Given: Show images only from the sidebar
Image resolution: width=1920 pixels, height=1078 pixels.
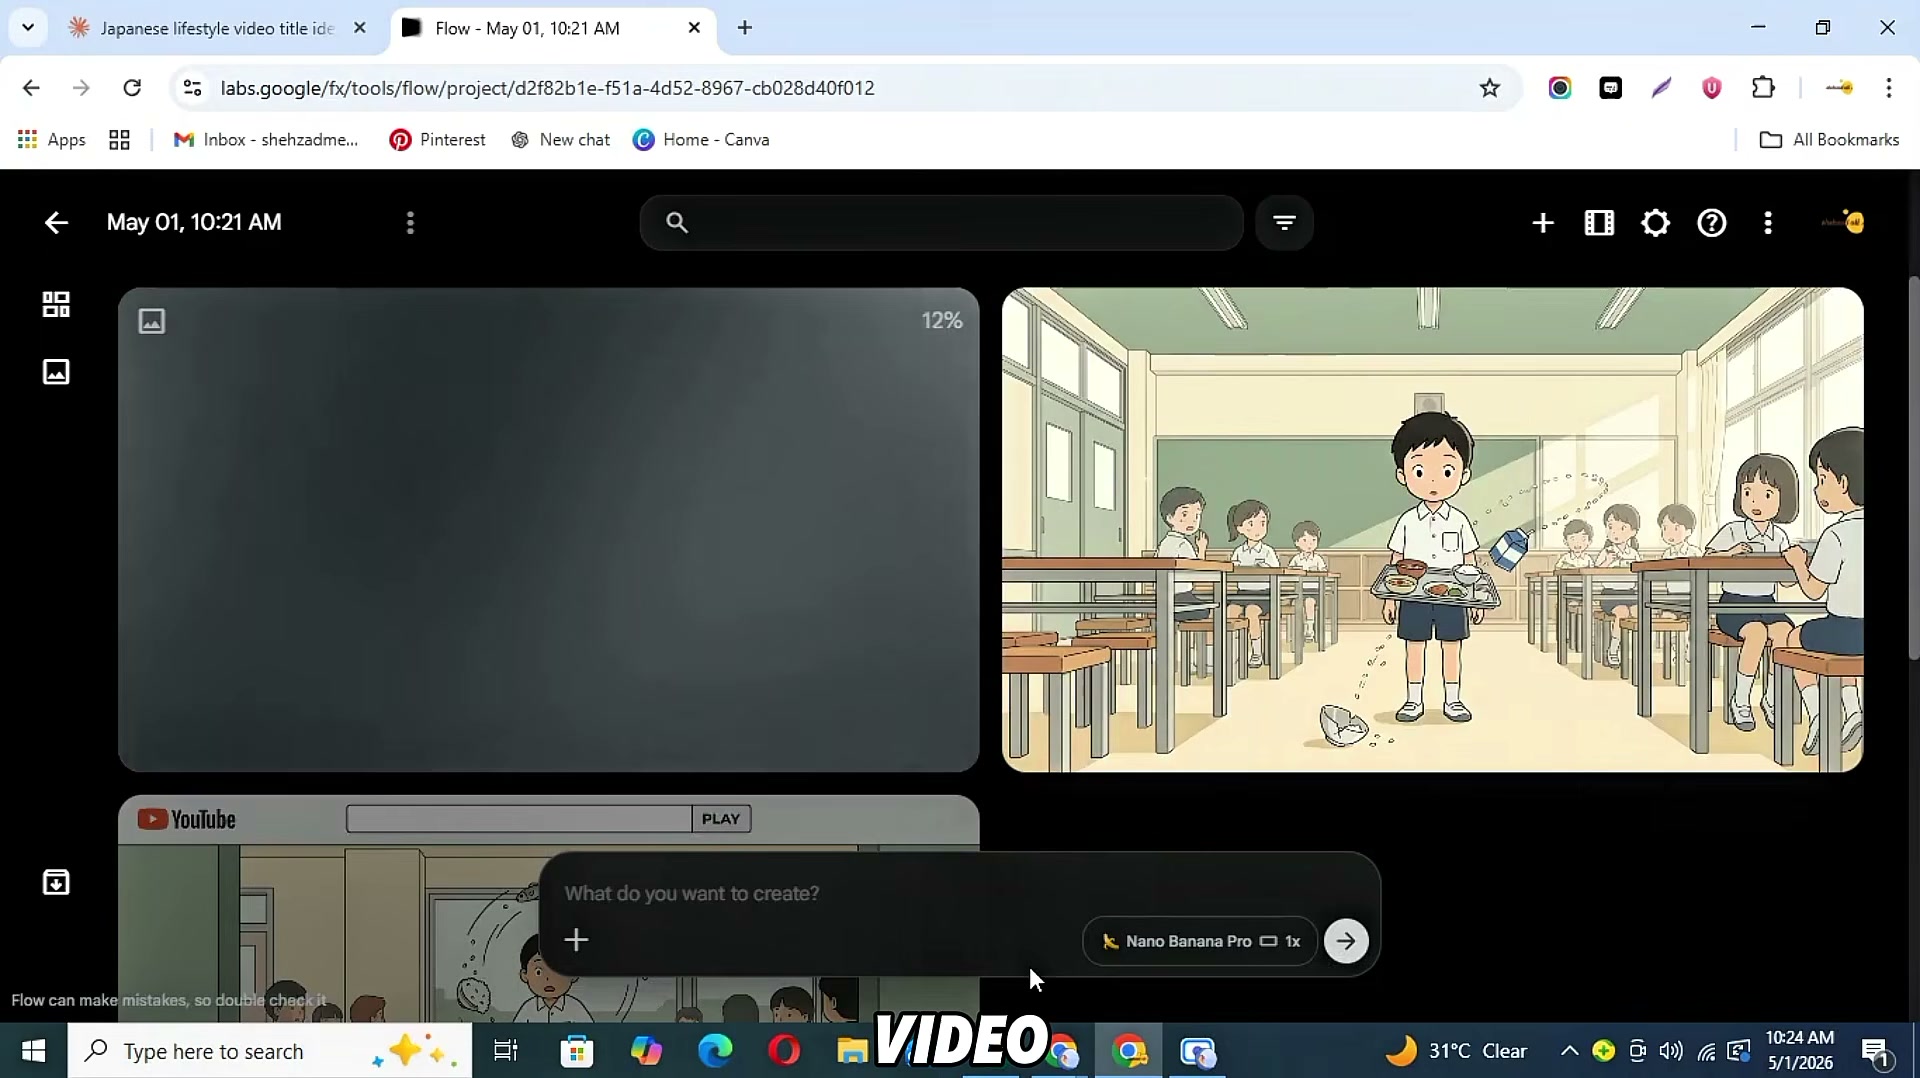Looking at the screenshot, I should tap(56, 372).
